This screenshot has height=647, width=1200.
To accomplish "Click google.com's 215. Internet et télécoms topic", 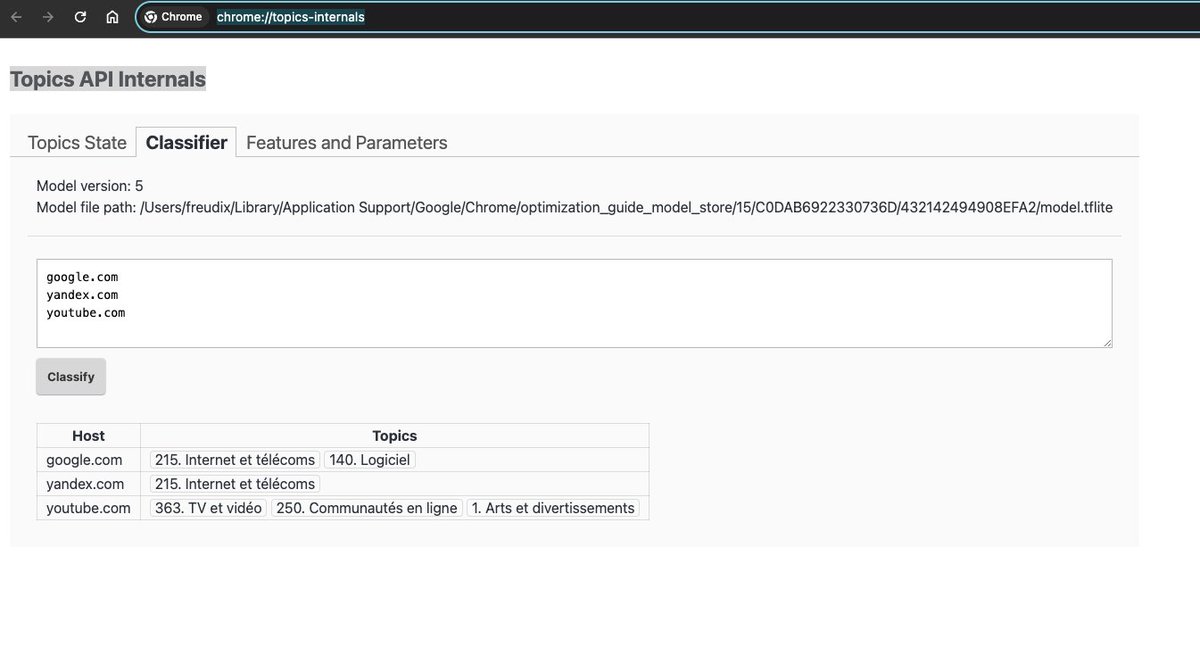I will point(234,460).
